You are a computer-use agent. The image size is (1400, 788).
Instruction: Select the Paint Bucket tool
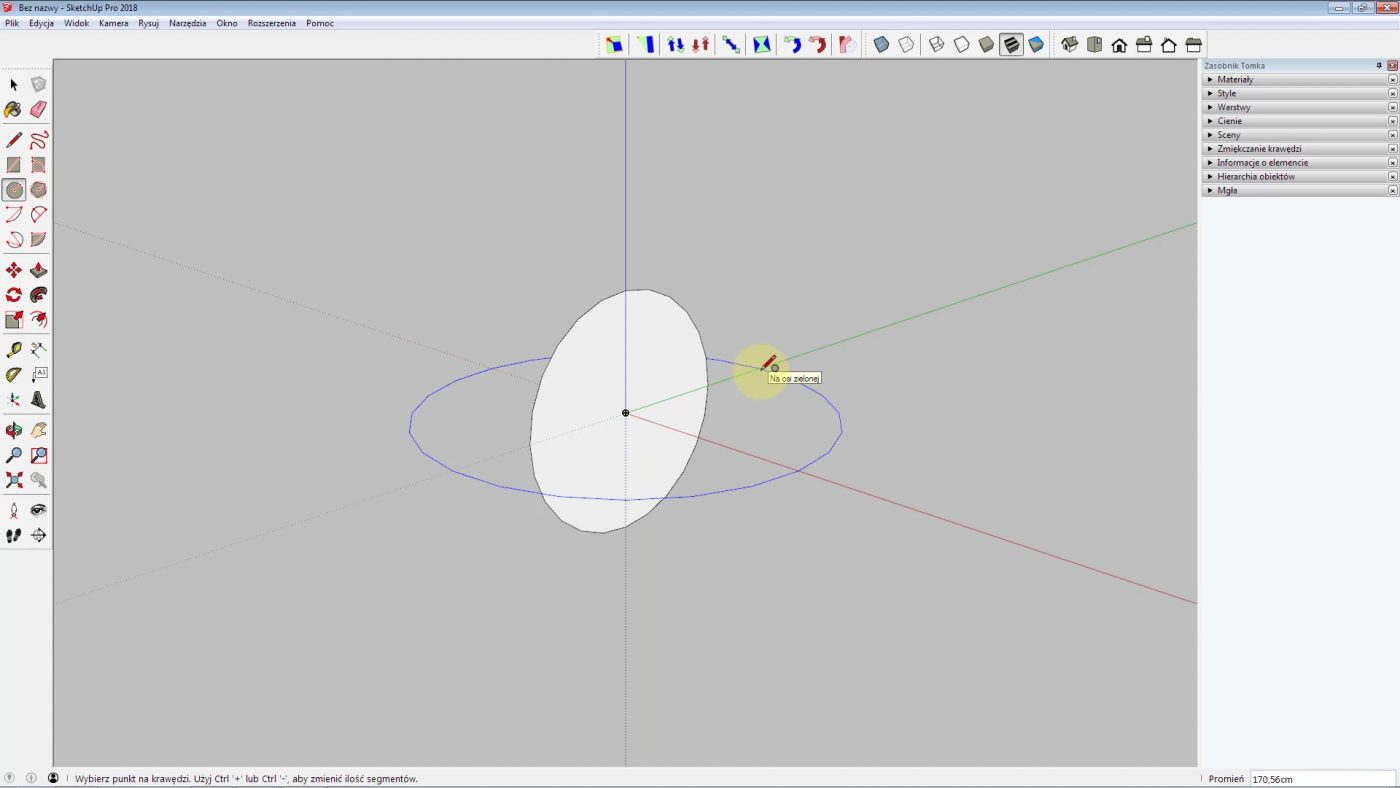pos(14,110)
